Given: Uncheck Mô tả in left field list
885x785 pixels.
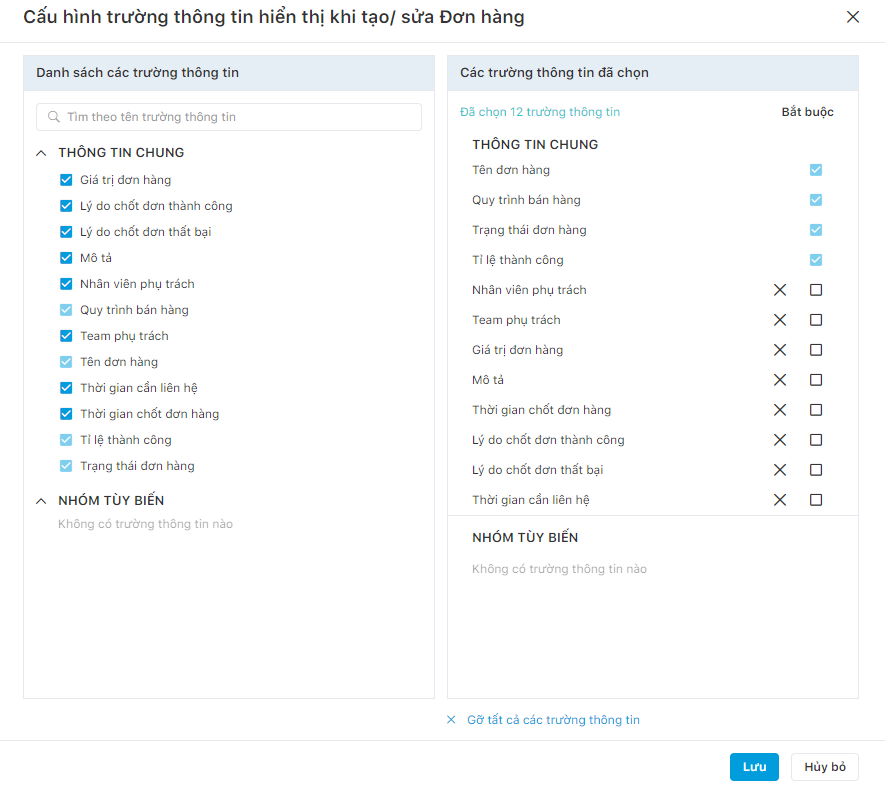Looking at the screenshot, I should point(66,258).
